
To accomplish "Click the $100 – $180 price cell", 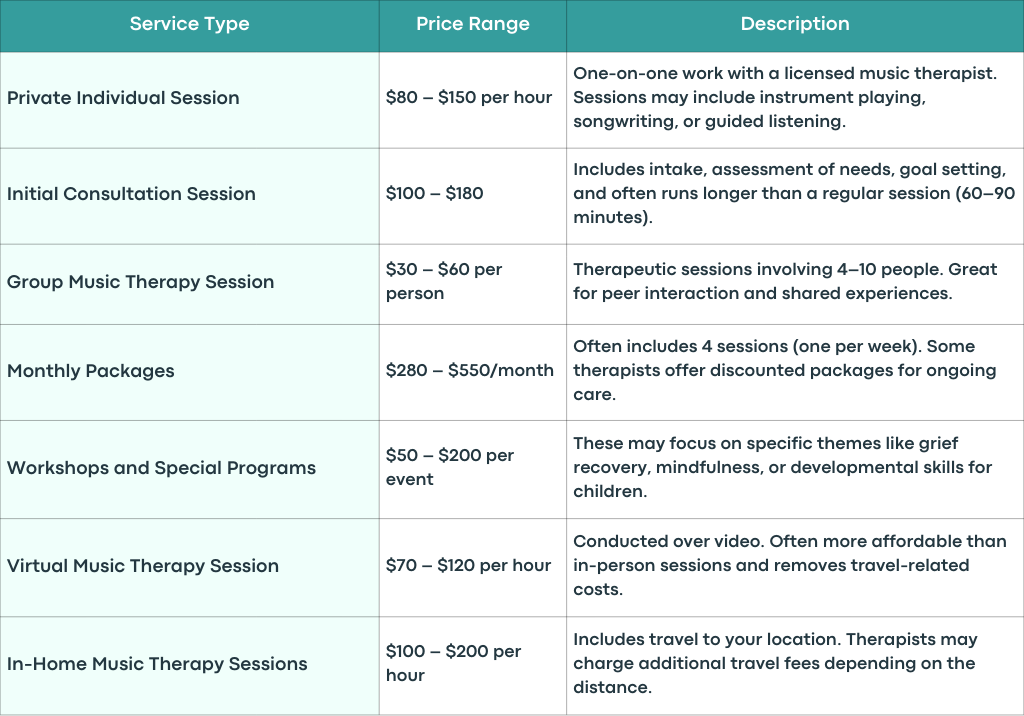I will pos(473,196).
